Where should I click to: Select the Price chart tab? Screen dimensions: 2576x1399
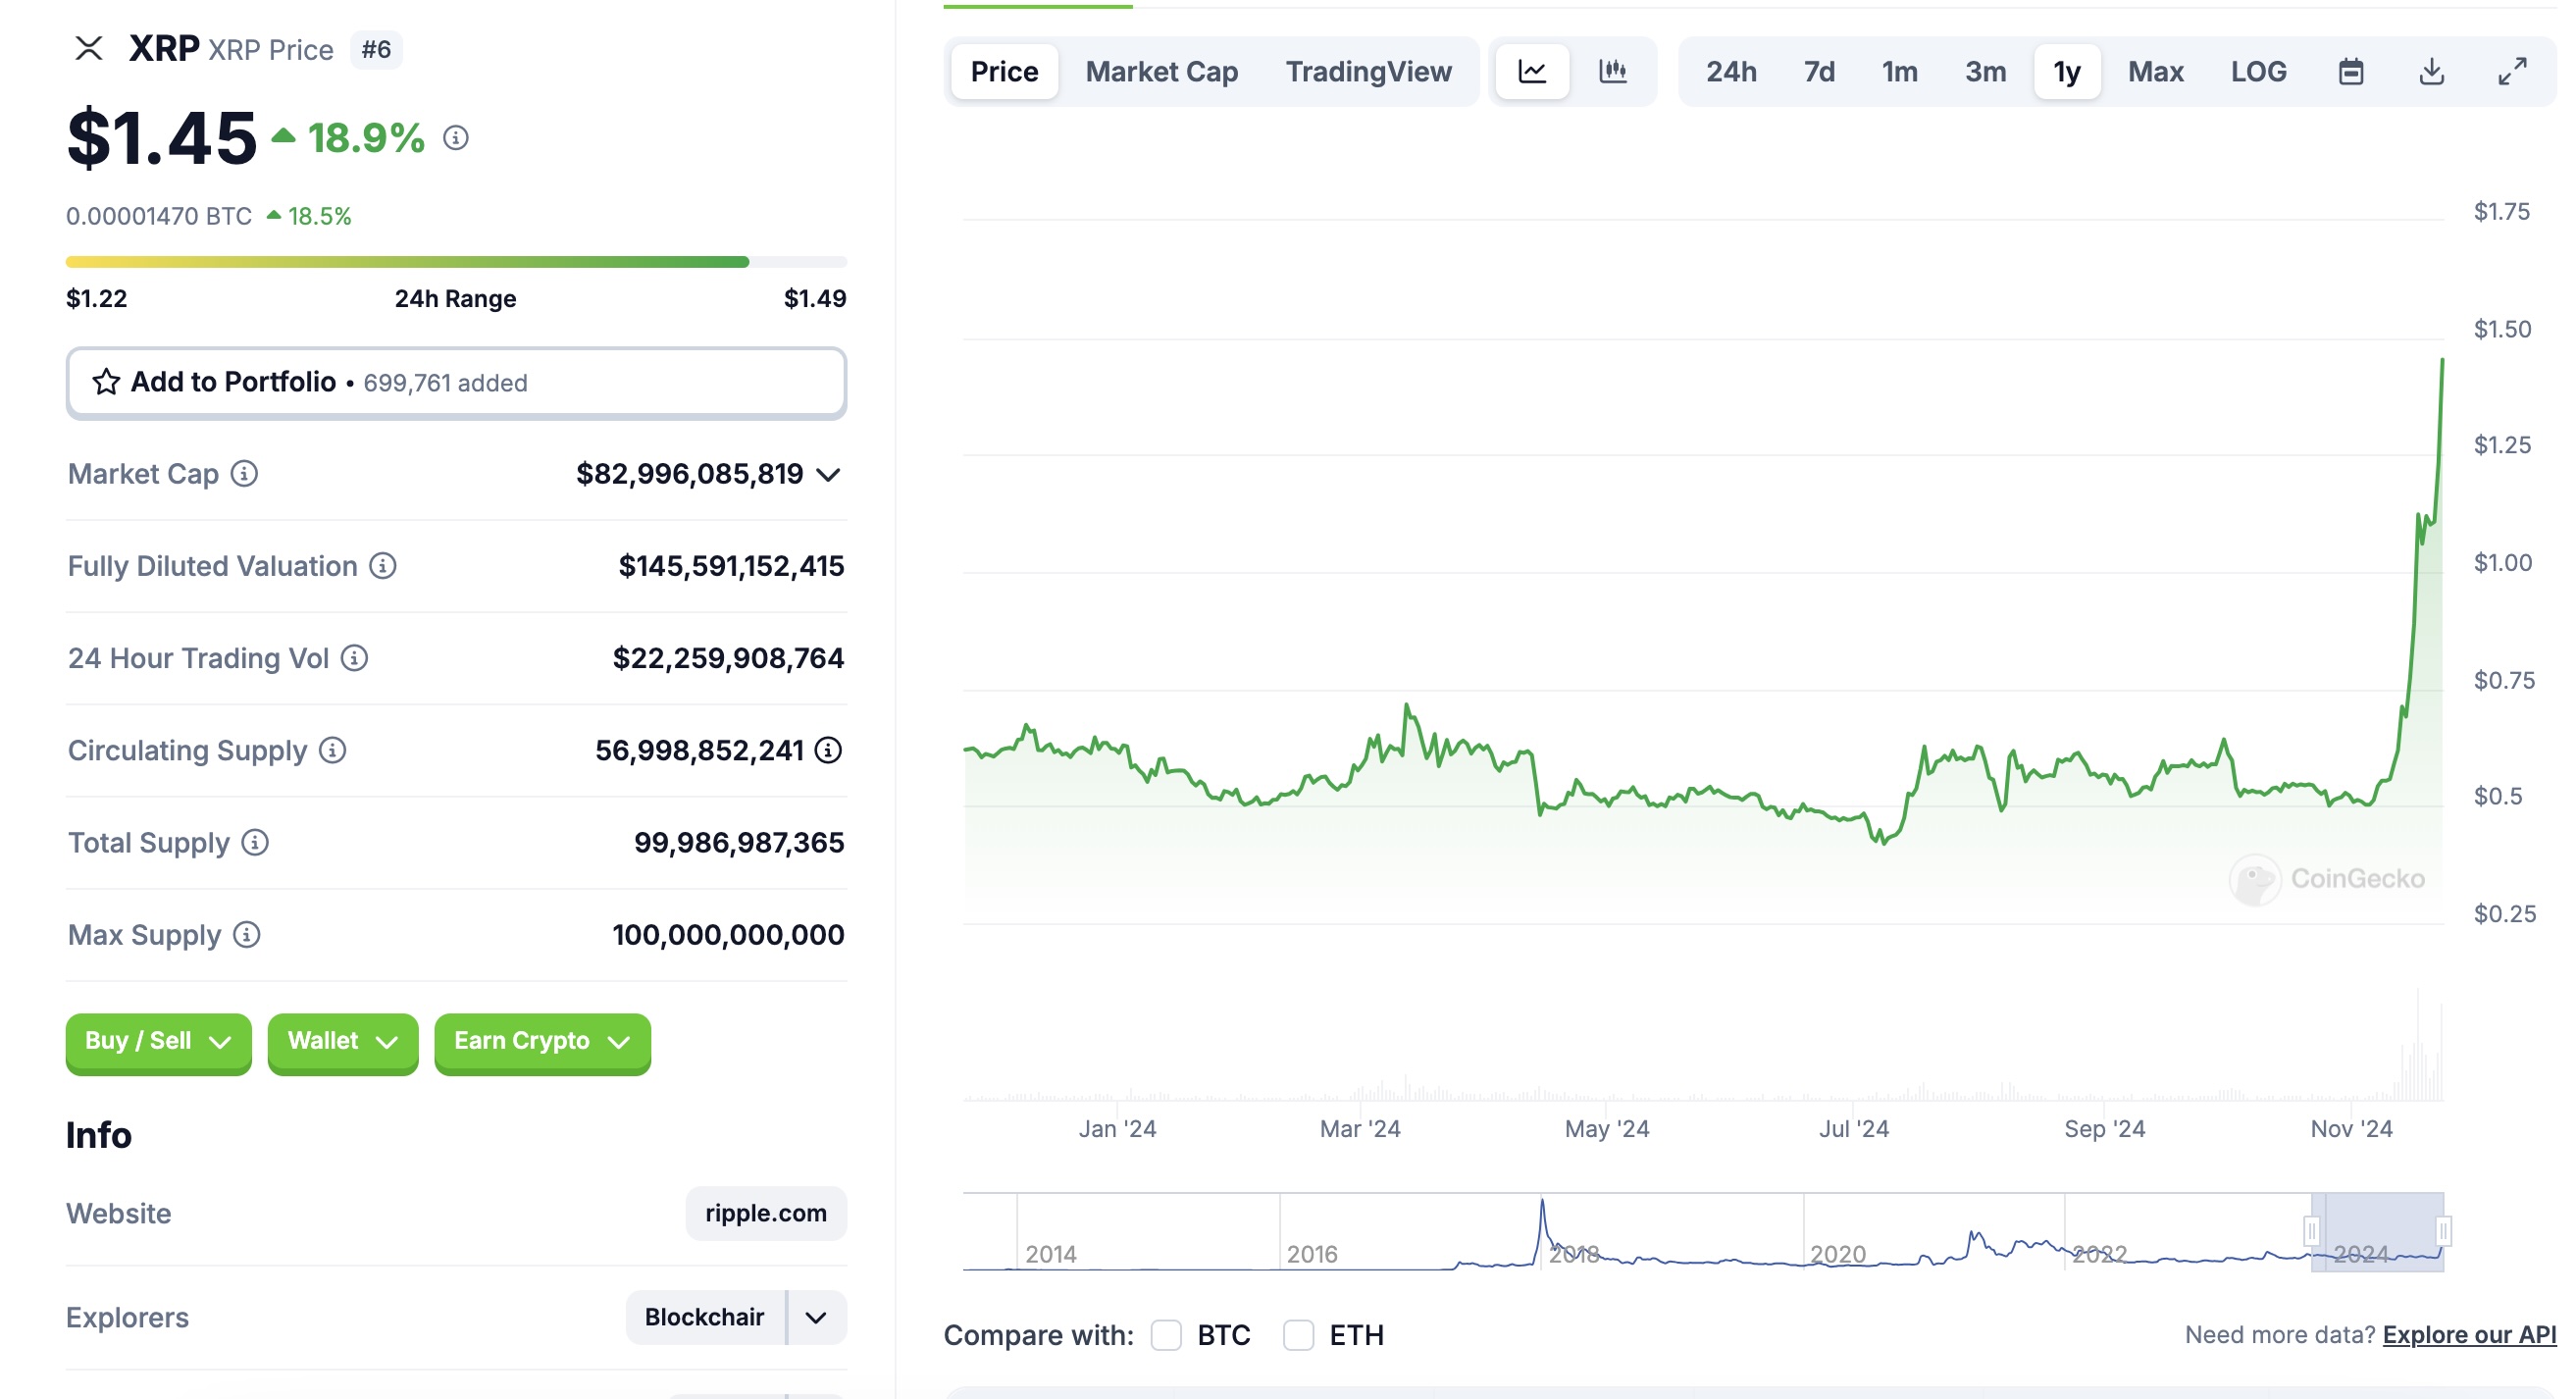pos(1004,71)
